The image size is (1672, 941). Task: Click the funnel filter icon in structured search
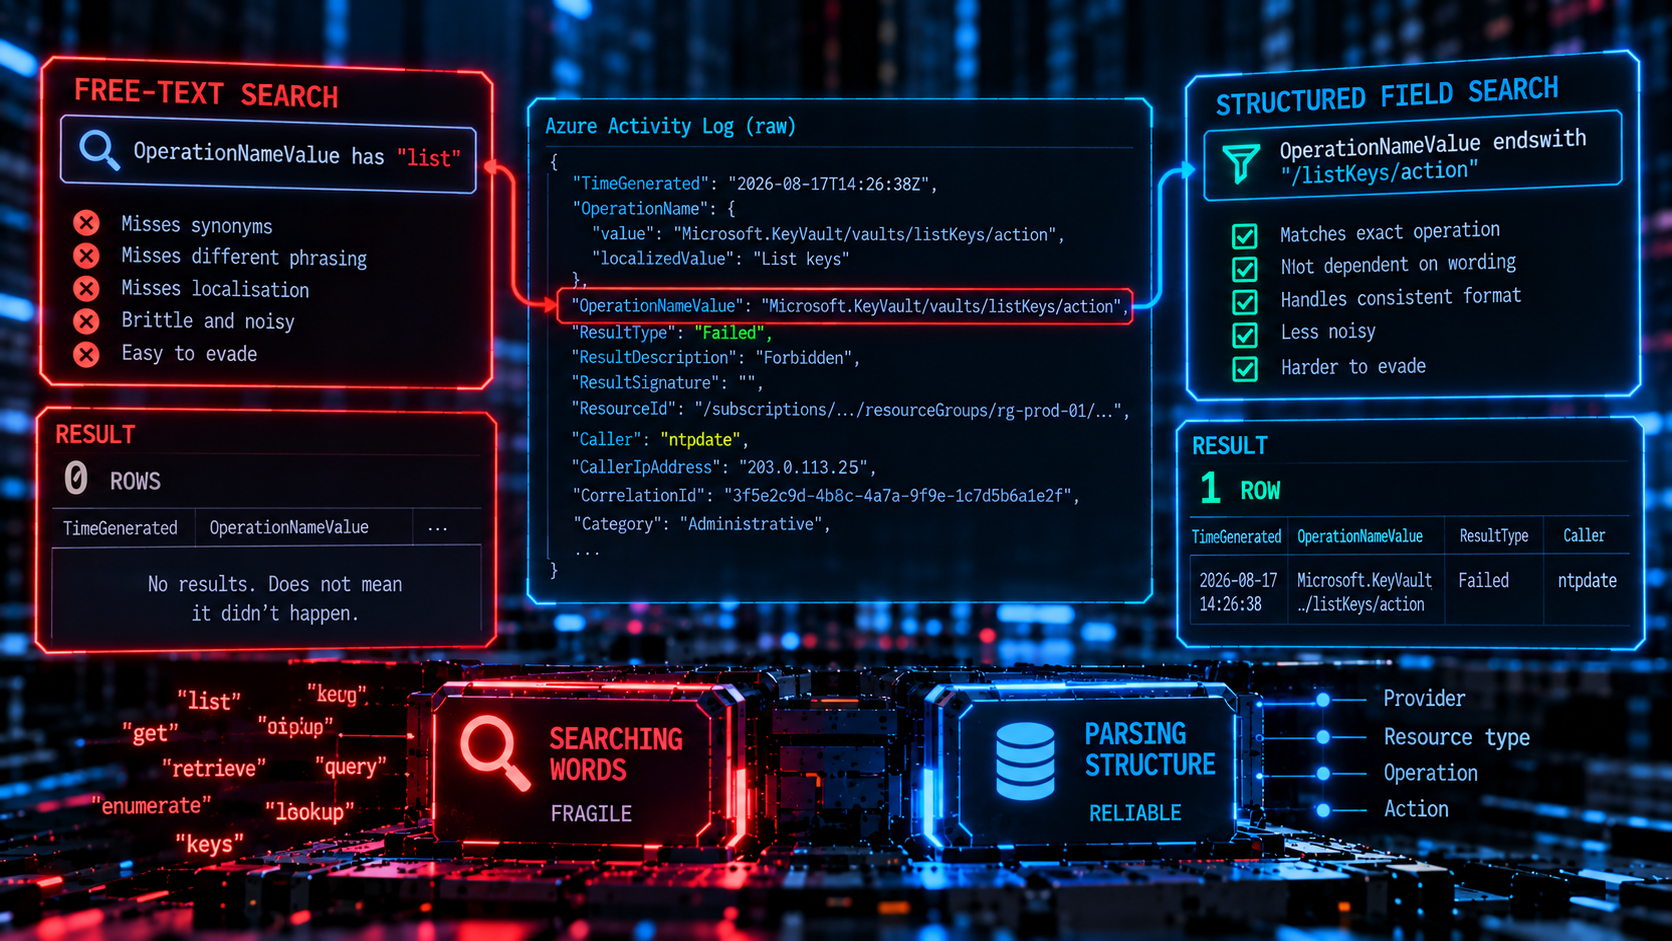(1240, 163)
